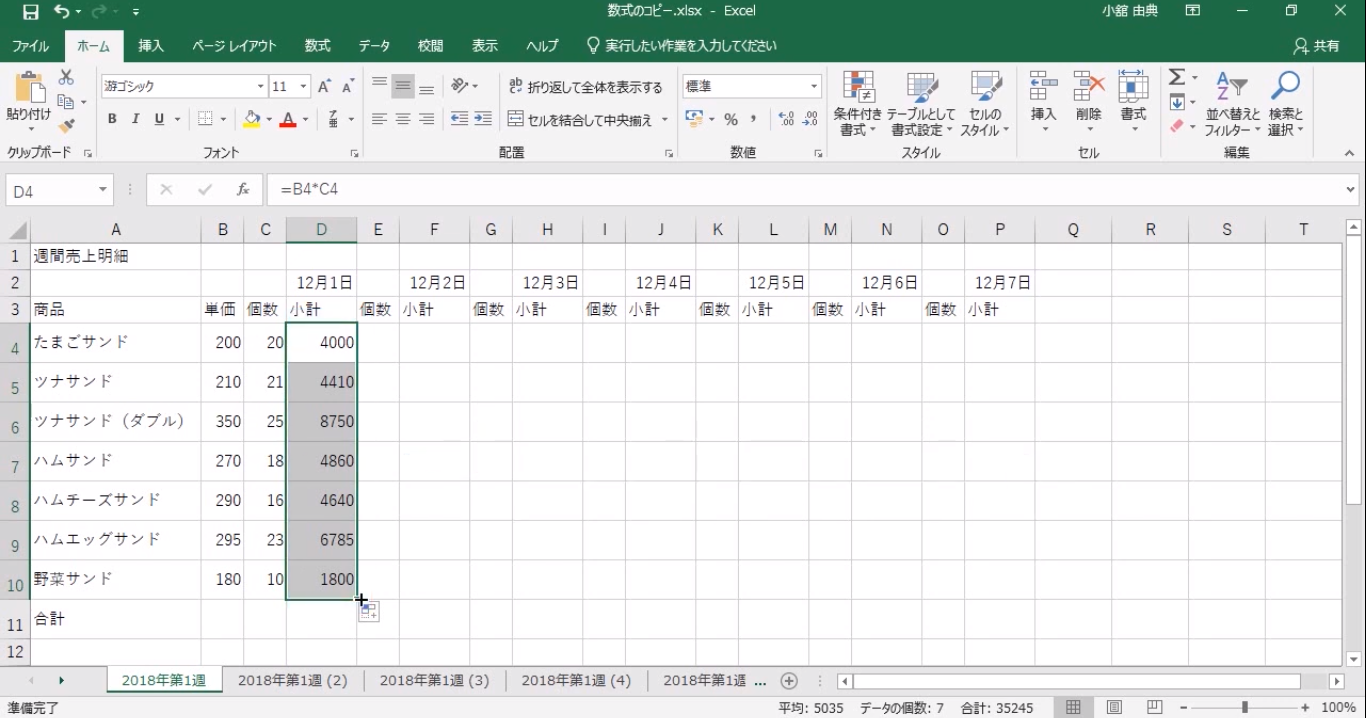Switch to sheet 2018年第1週 (2)
This screenshot has height=718, width=1366.
[292, 680]
